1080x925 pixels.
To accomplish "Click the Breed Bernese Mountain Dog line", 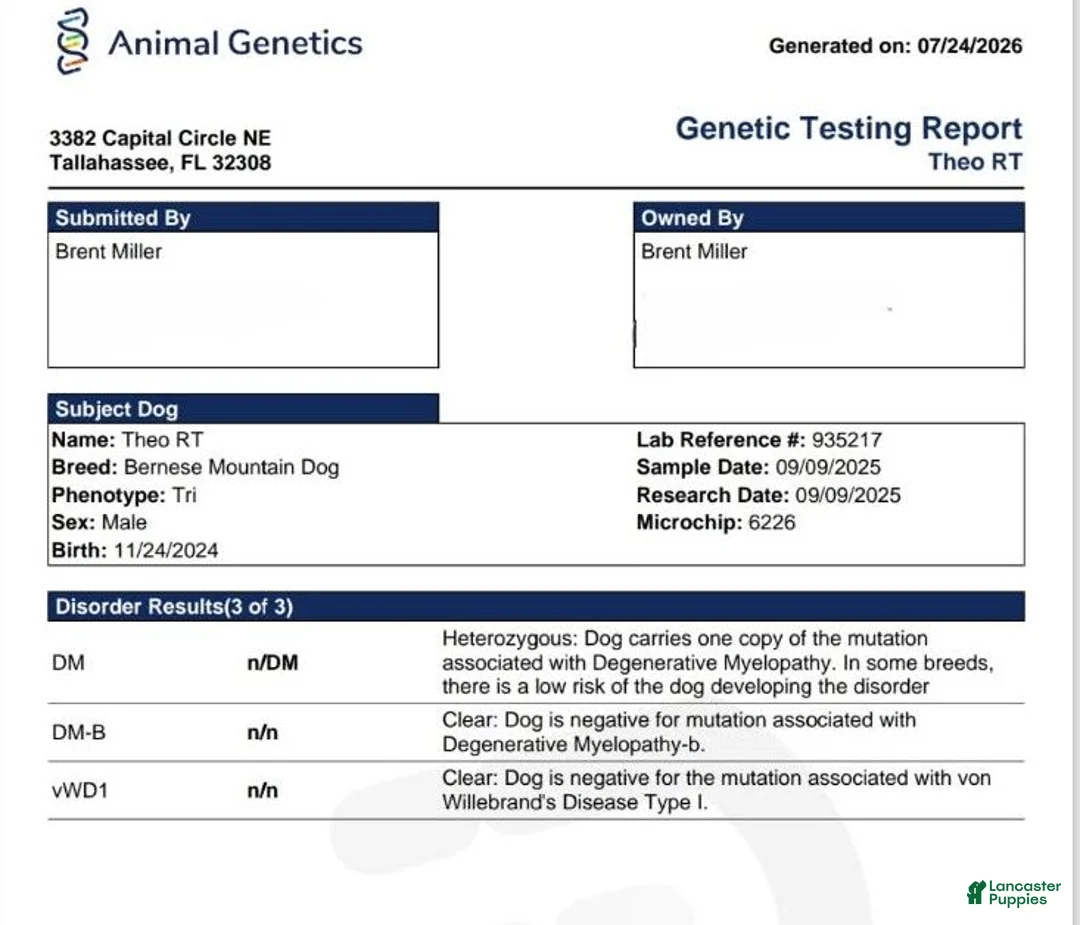I will pos(196,467).
